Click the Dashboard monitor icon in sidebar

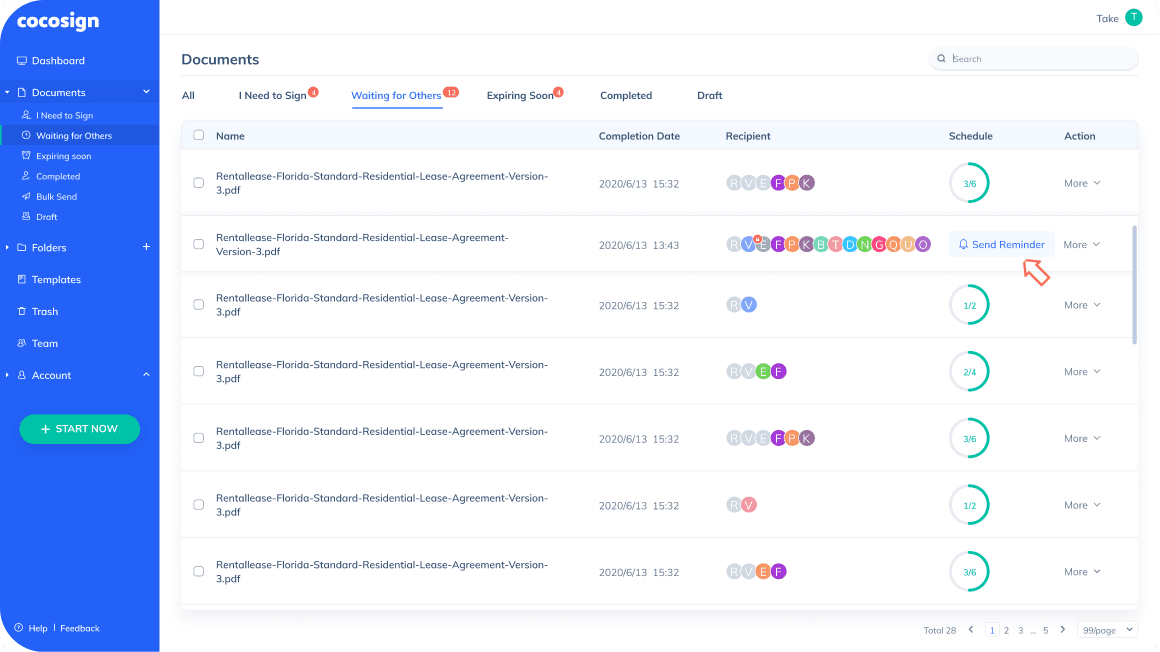[x=22, y=61]
